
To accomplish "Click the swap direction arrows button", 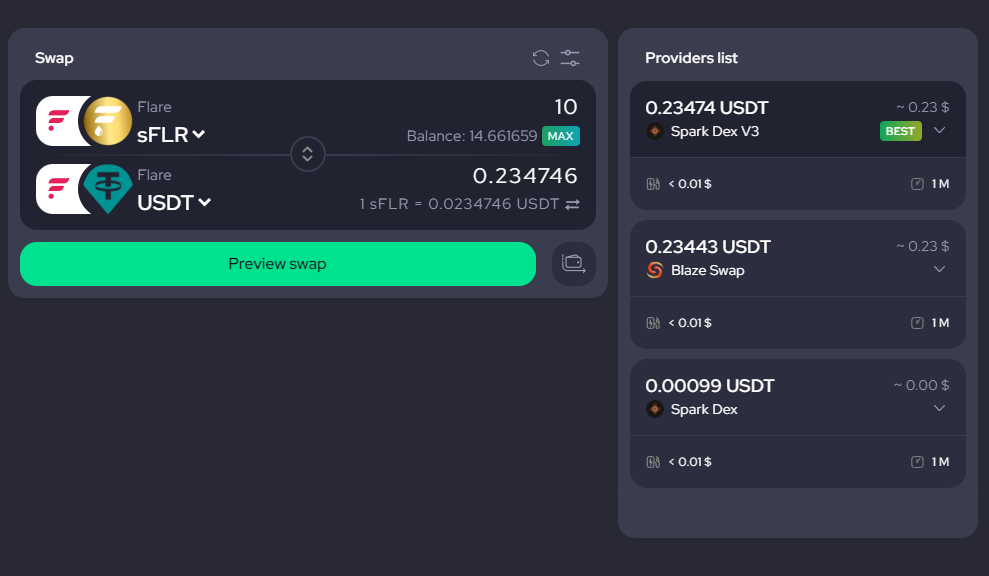I will (x=308, y=154).
